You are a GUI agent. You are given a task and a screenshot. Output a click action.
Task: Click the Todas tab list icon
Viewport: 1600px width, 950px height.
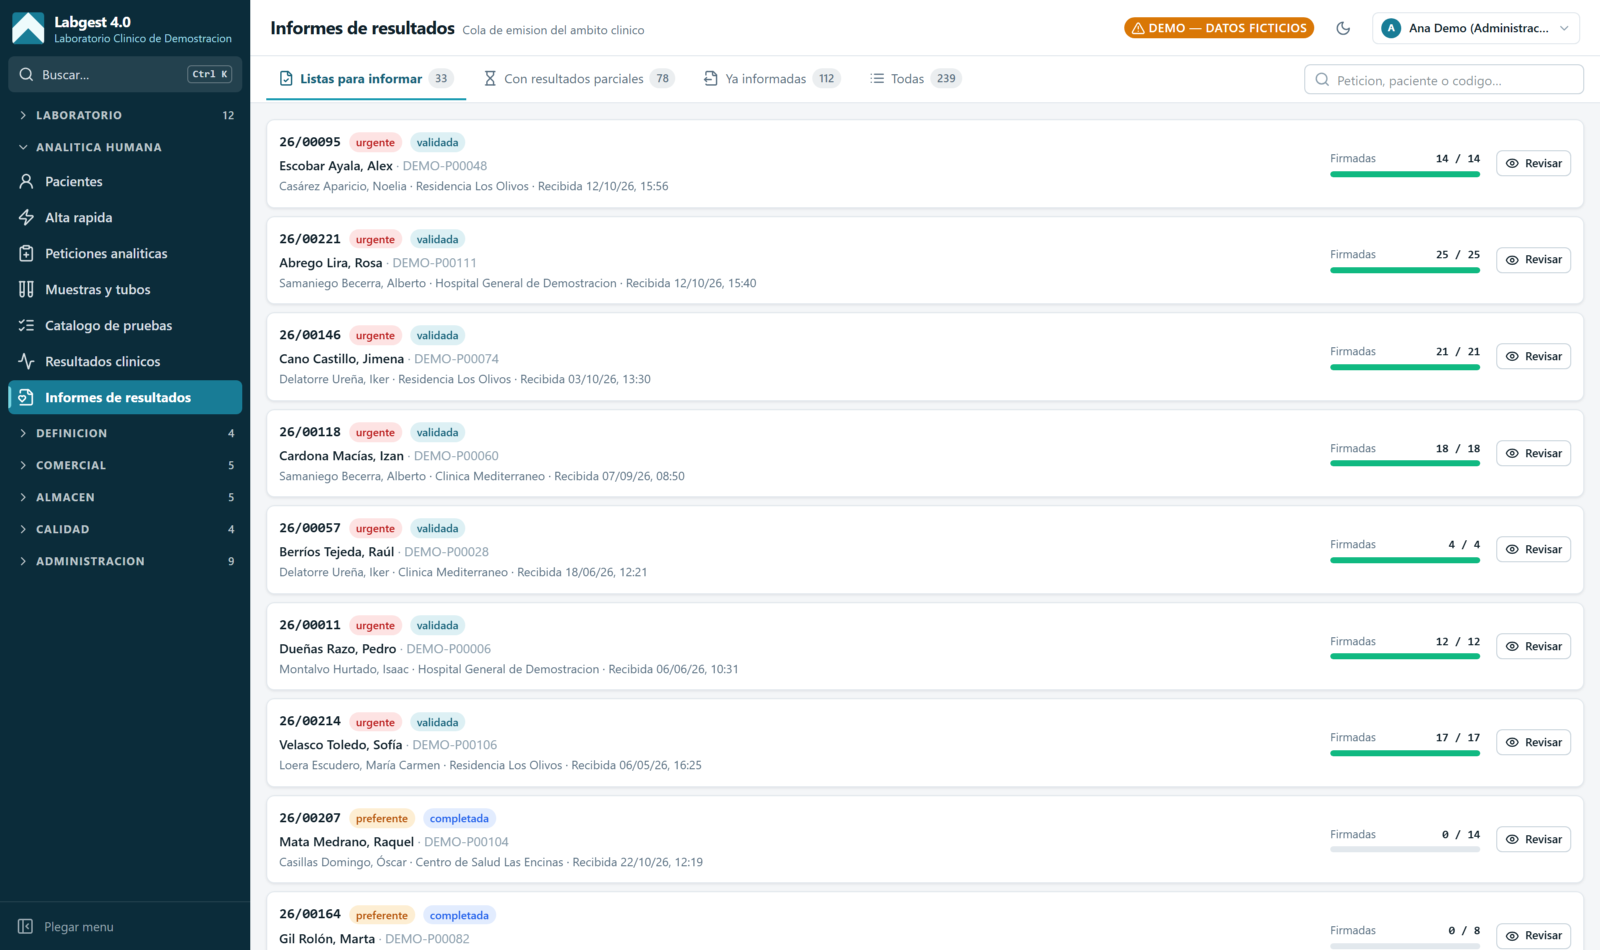pyautogui.click(x=877, y=78)
